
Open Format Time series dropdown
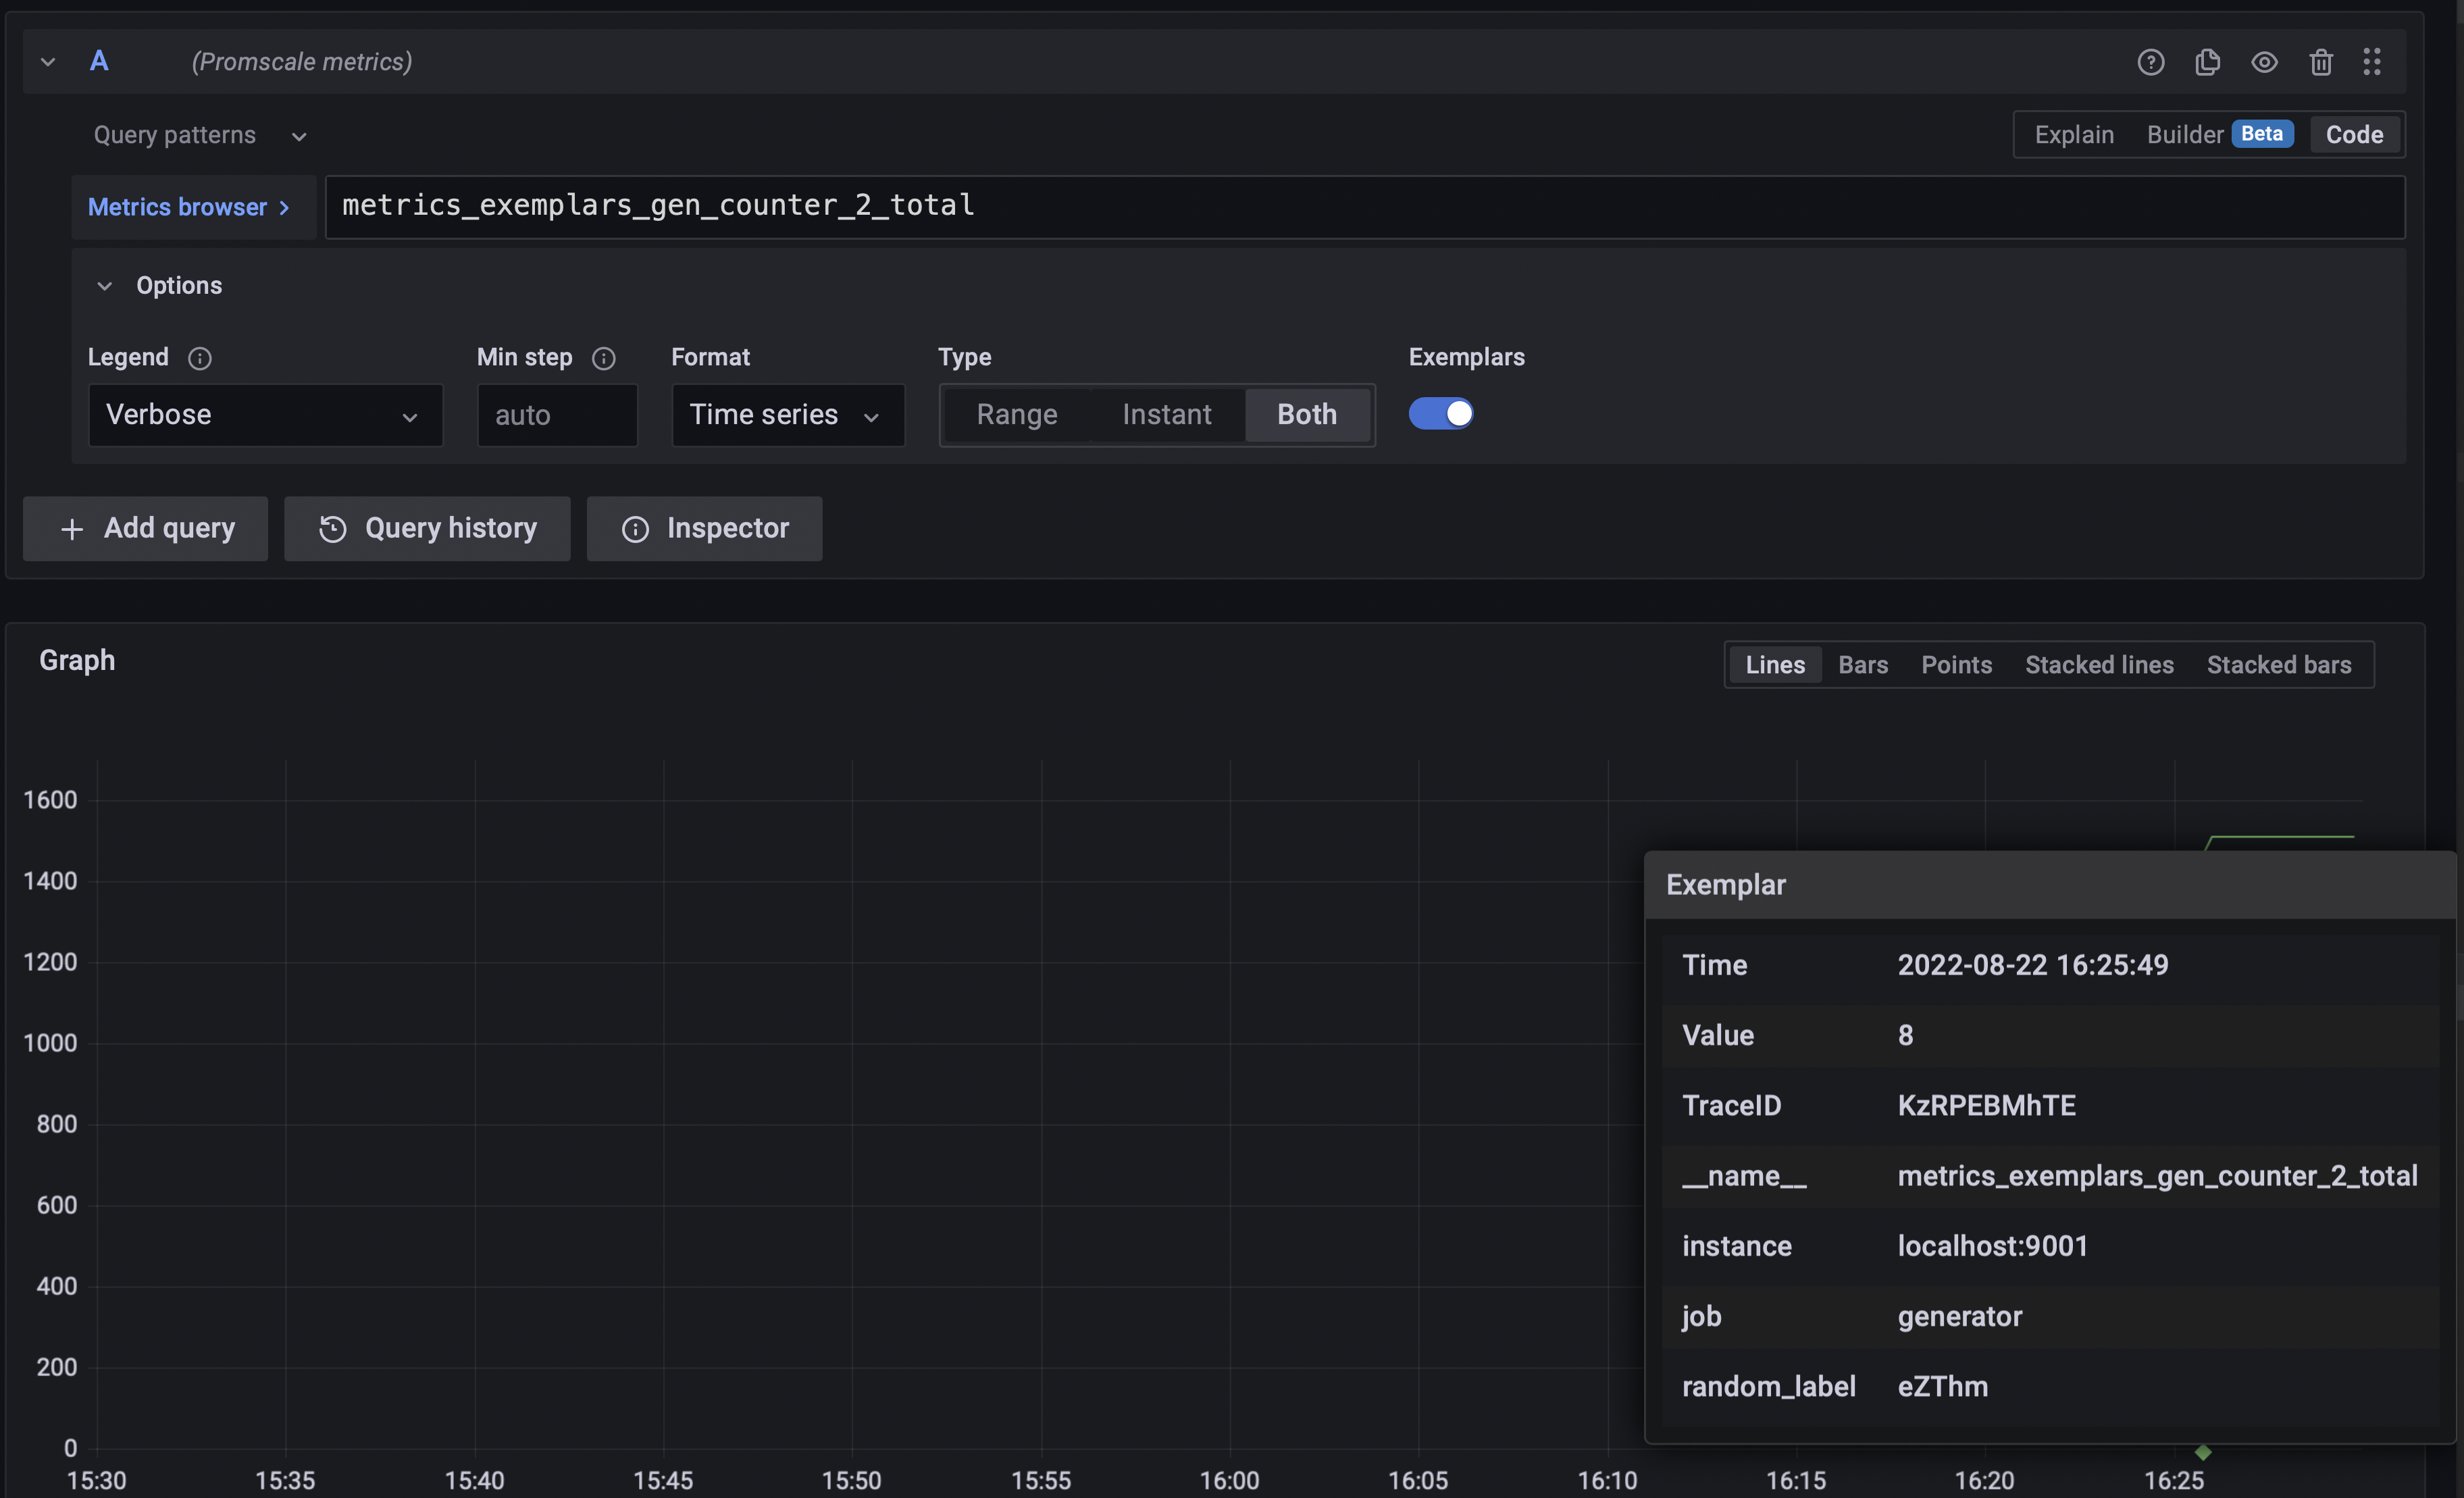pos(787,415)
